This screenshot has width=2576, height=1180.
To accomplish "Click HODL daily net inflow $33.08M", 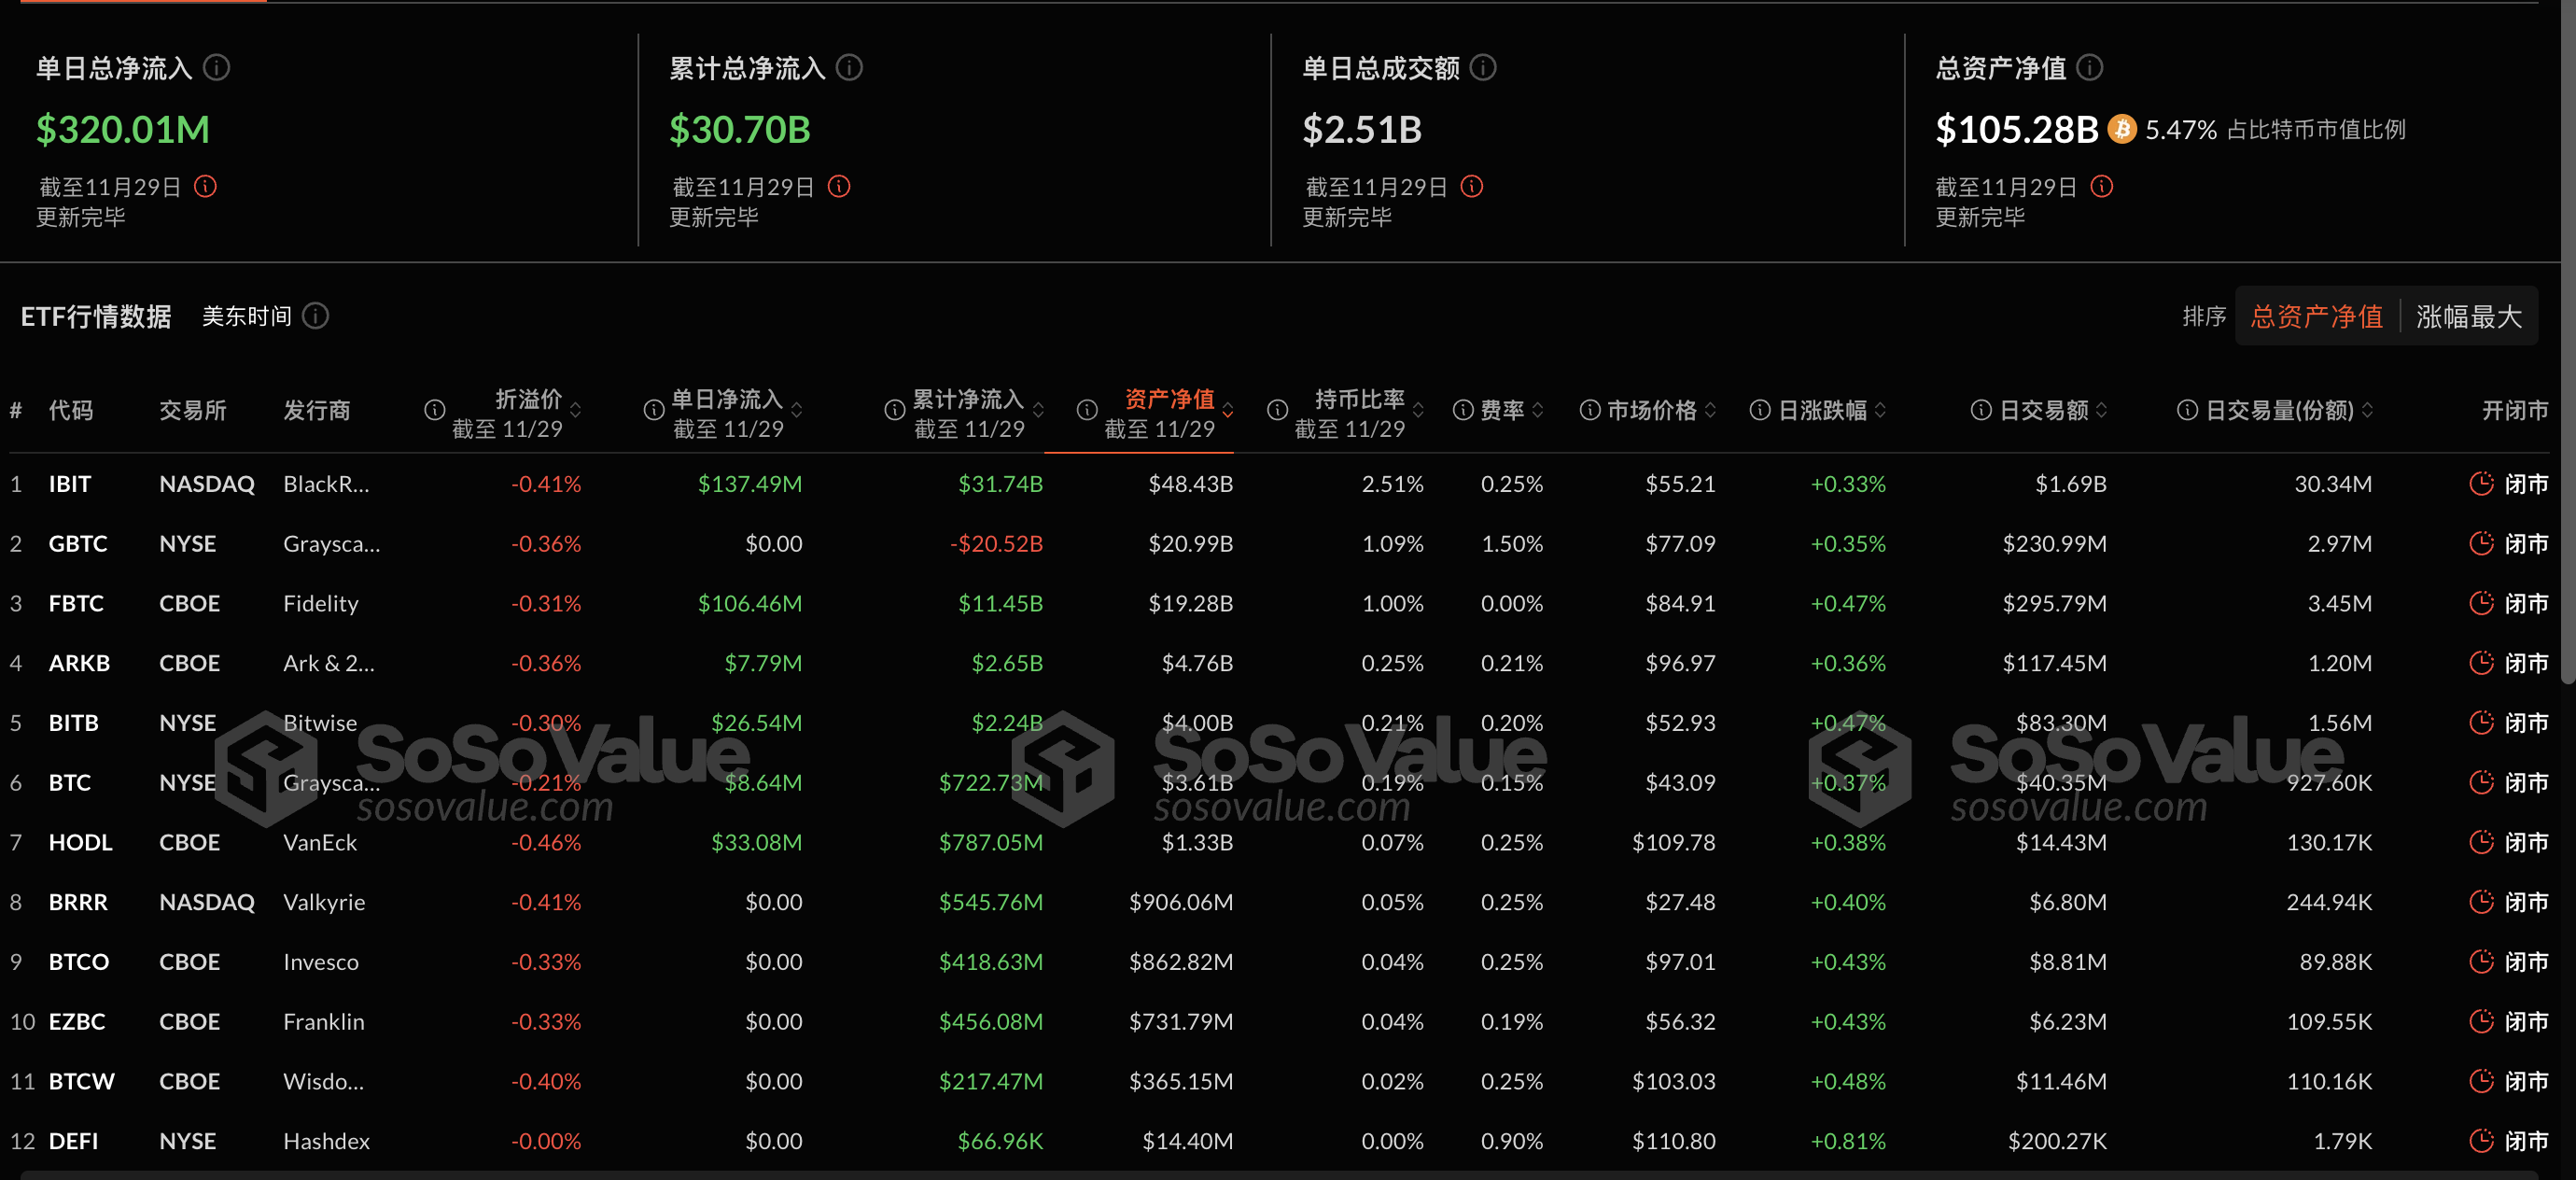I will [x=756, y=842].
